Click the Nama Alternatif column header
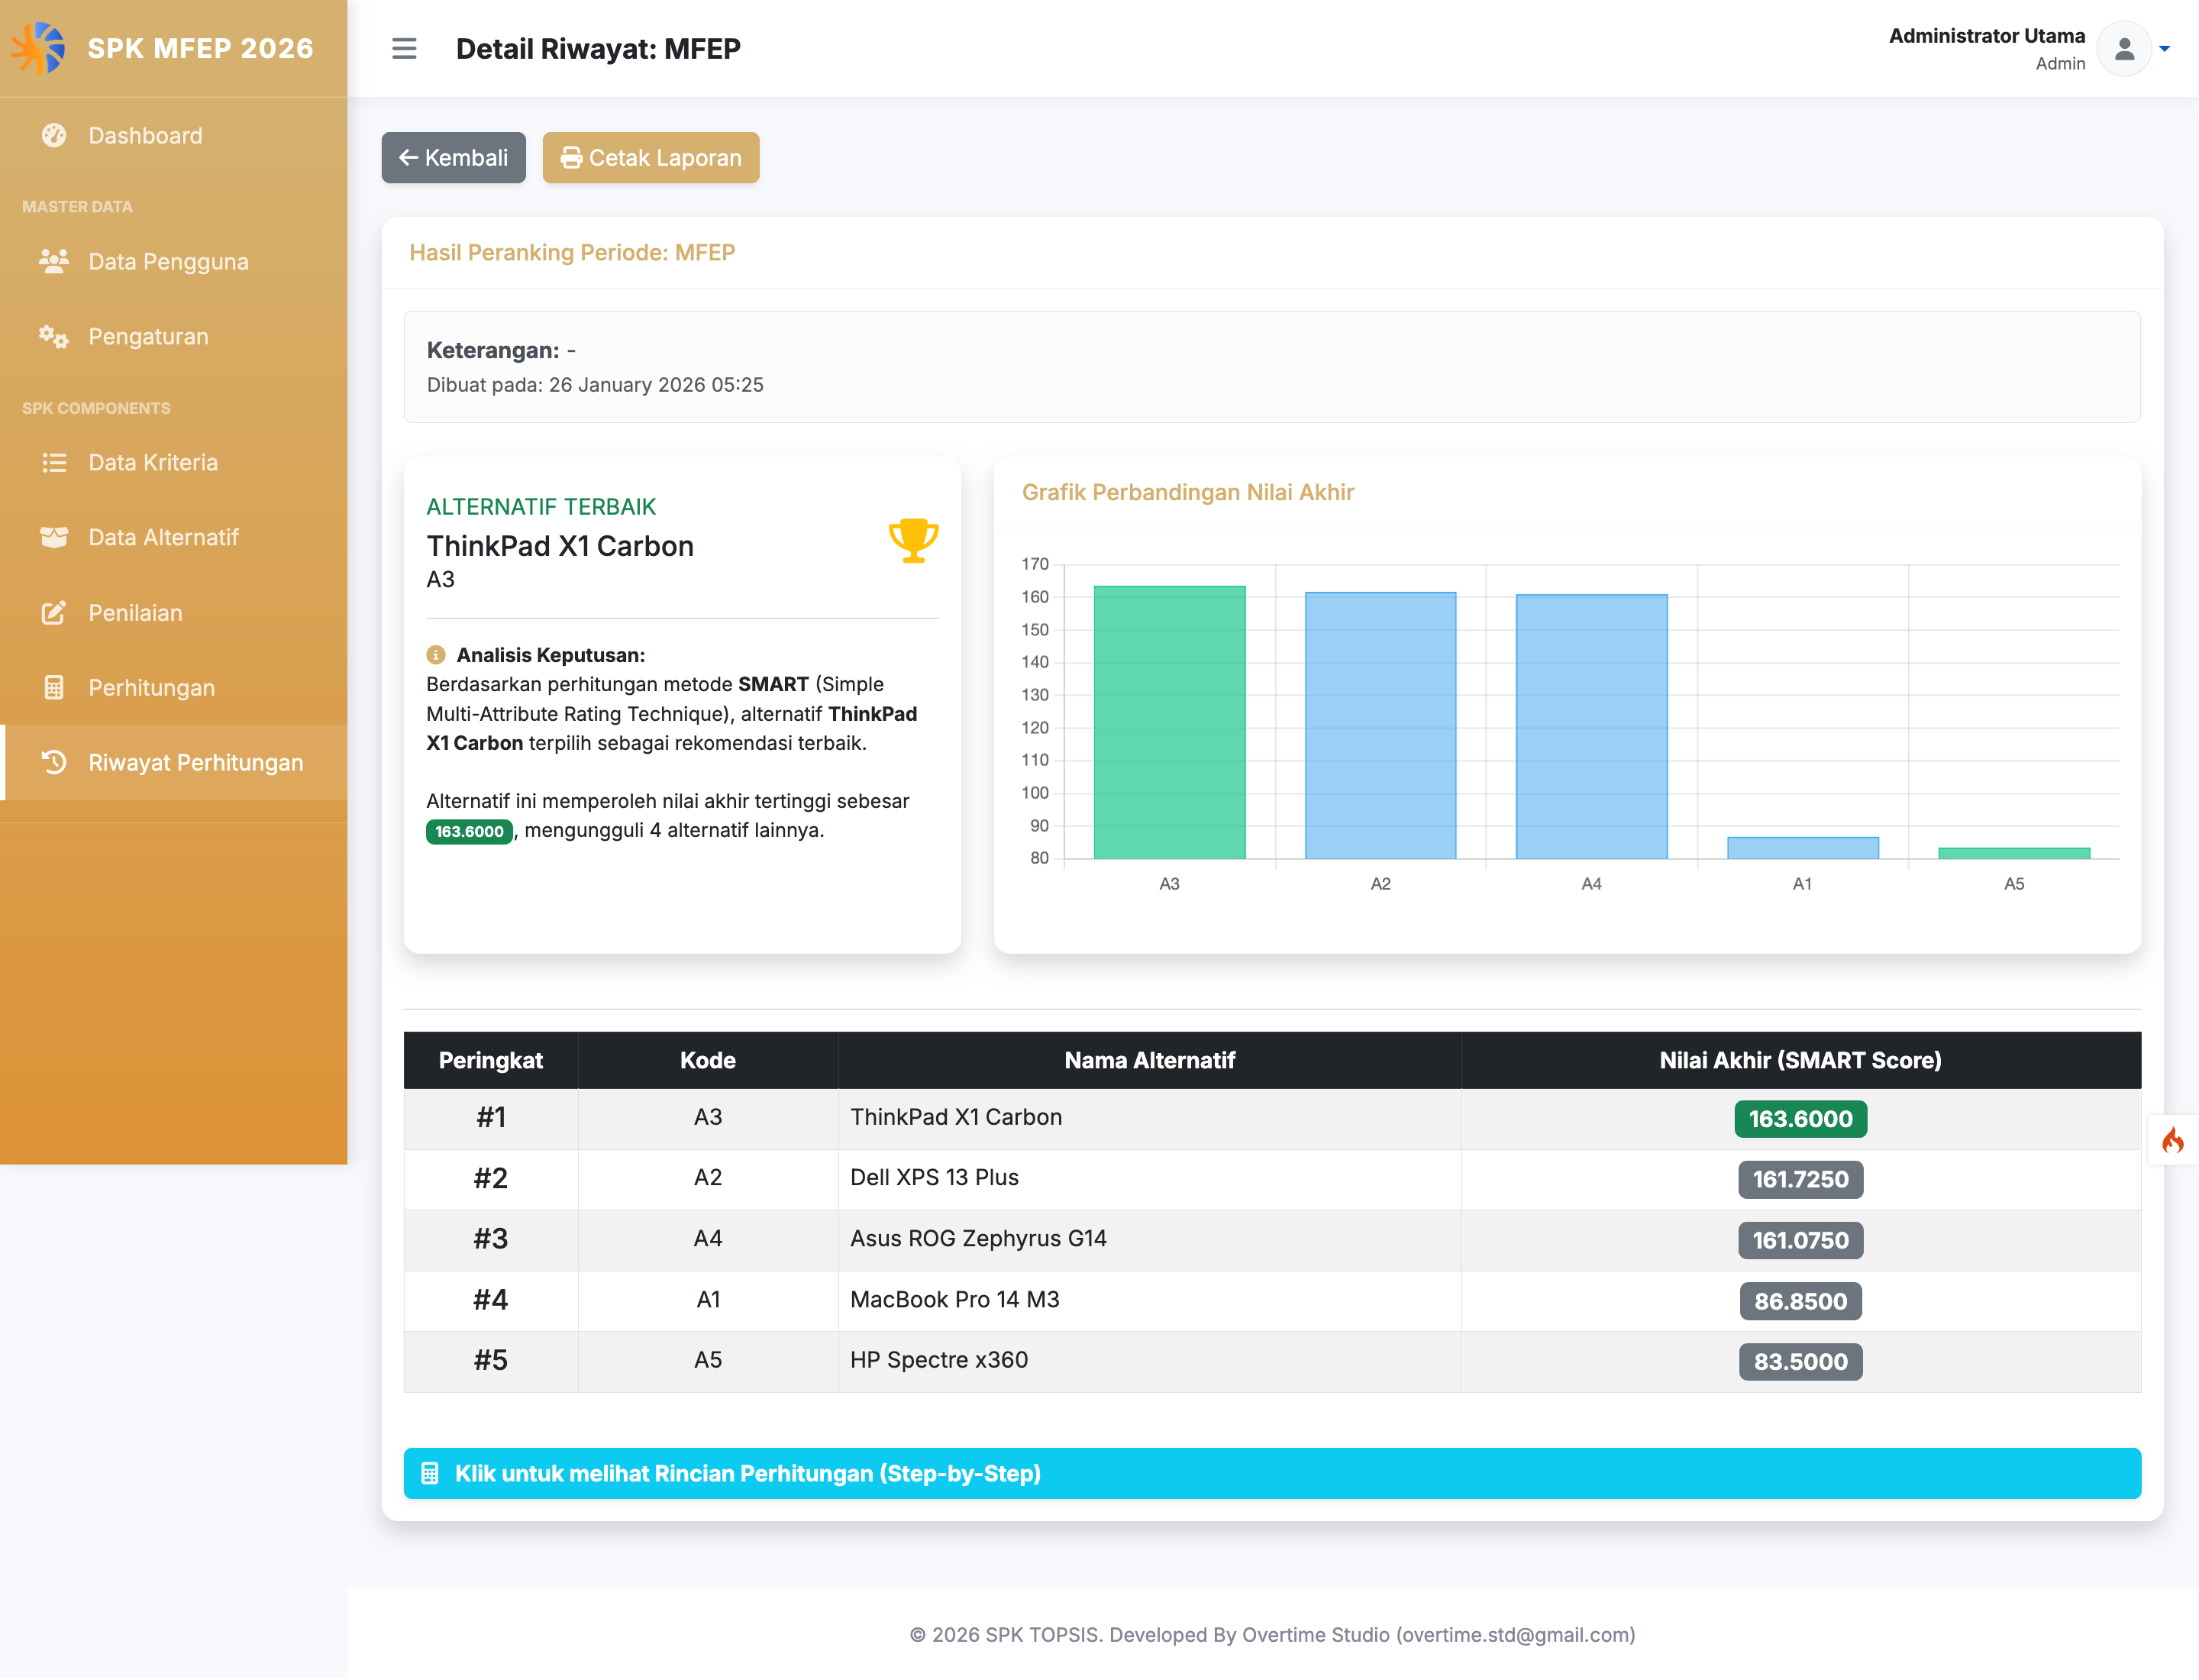2199x1680 pixels. tap(1149, 1060)
